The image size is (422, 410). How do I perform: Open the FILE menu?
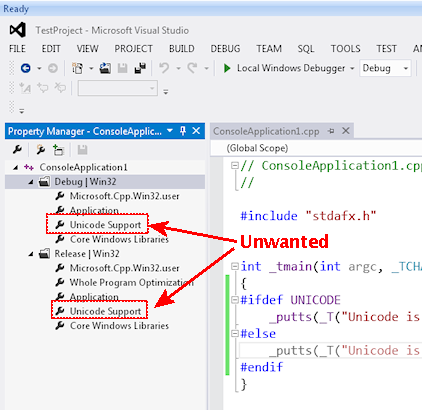pyautogui.click(x=17, y=49)
